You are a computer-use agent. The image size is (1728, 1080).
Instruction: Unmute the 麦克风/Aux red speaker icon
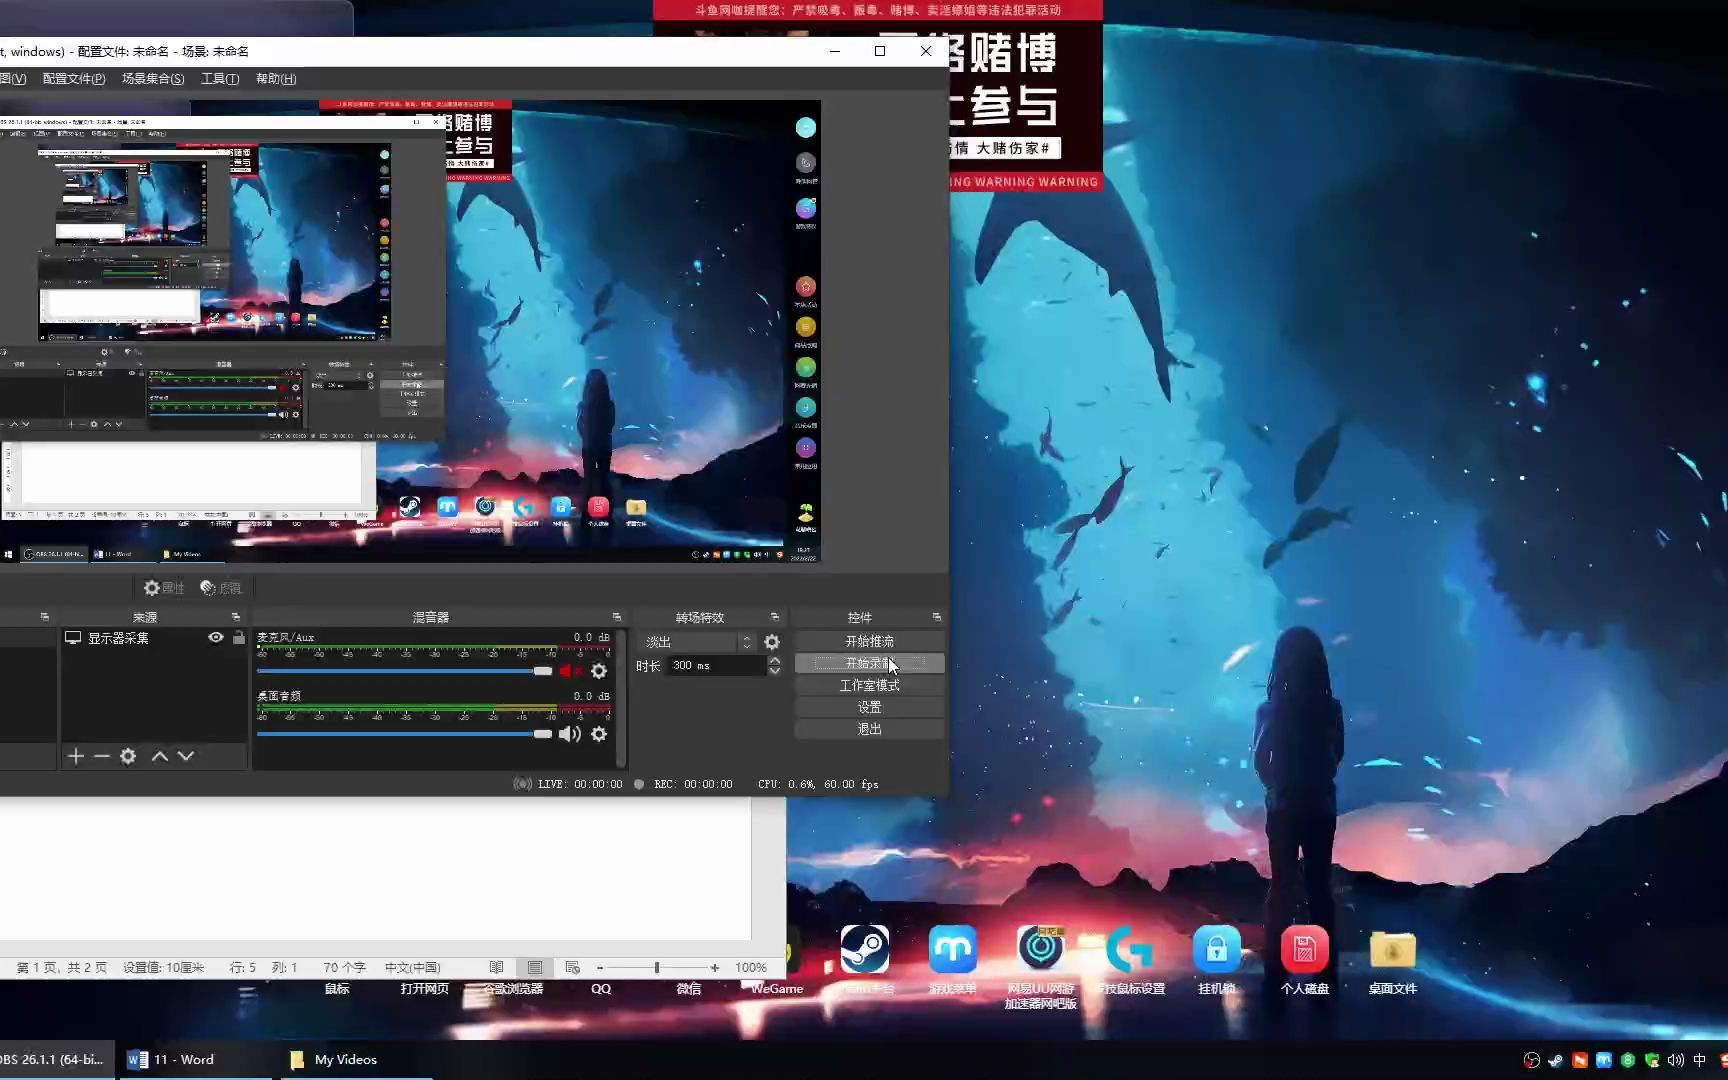569,671
